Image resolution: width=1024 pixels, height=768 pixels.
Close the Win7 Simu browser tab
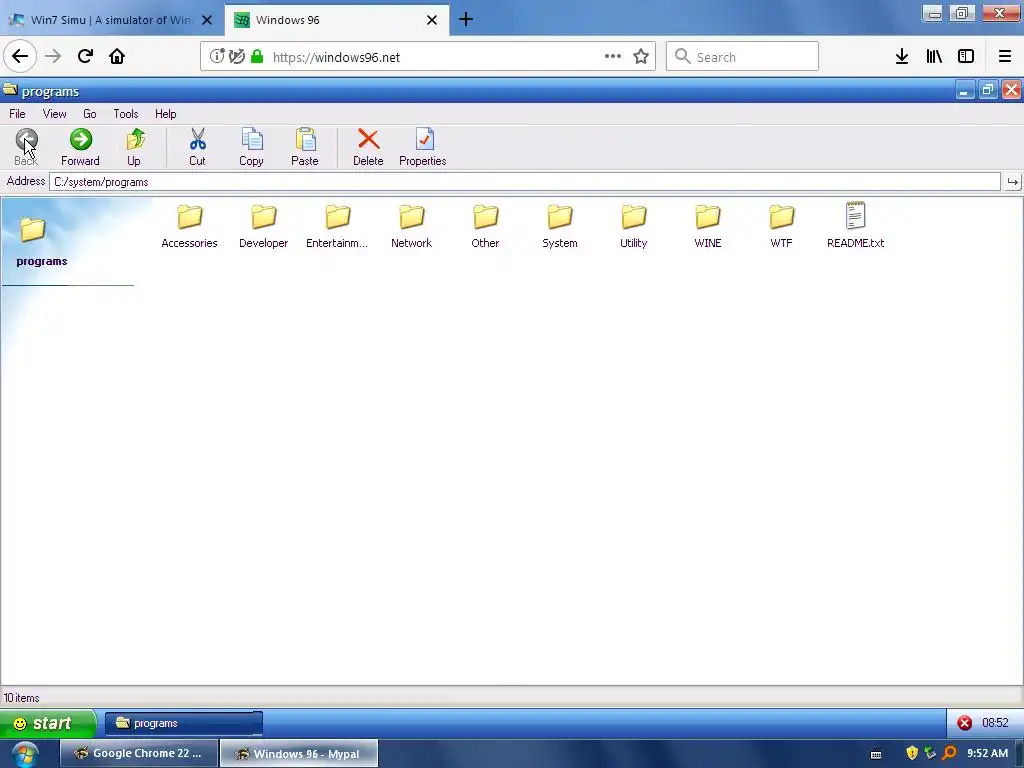207,20
